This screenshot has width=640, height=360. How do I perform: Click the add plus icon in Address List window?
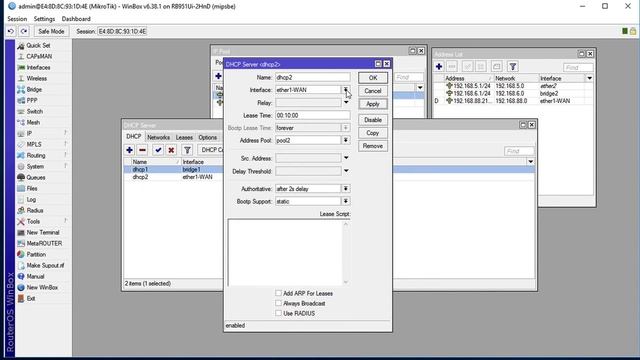coord(439,67)
